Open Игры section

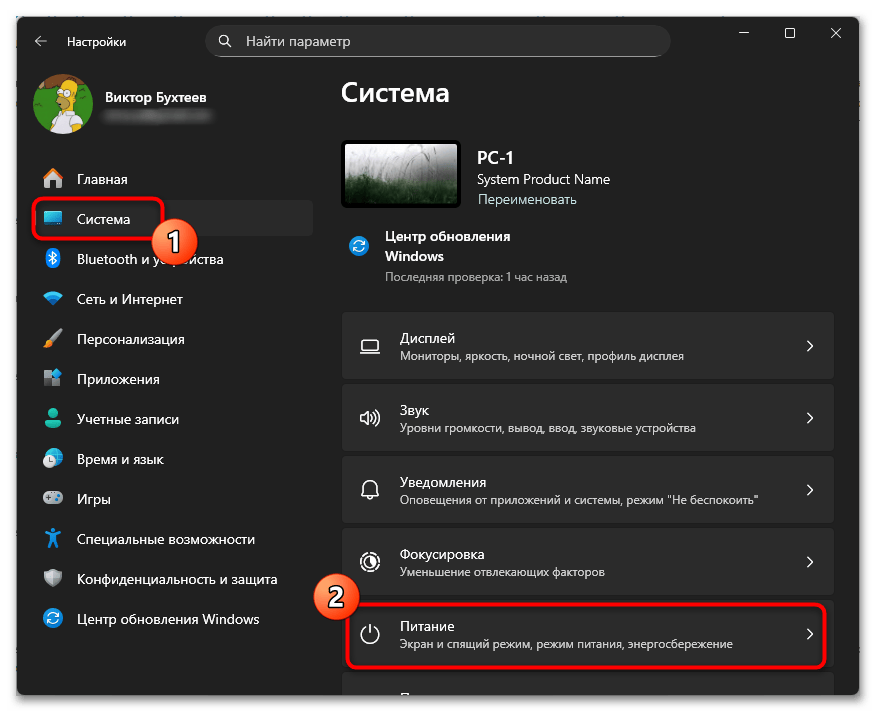173,499
